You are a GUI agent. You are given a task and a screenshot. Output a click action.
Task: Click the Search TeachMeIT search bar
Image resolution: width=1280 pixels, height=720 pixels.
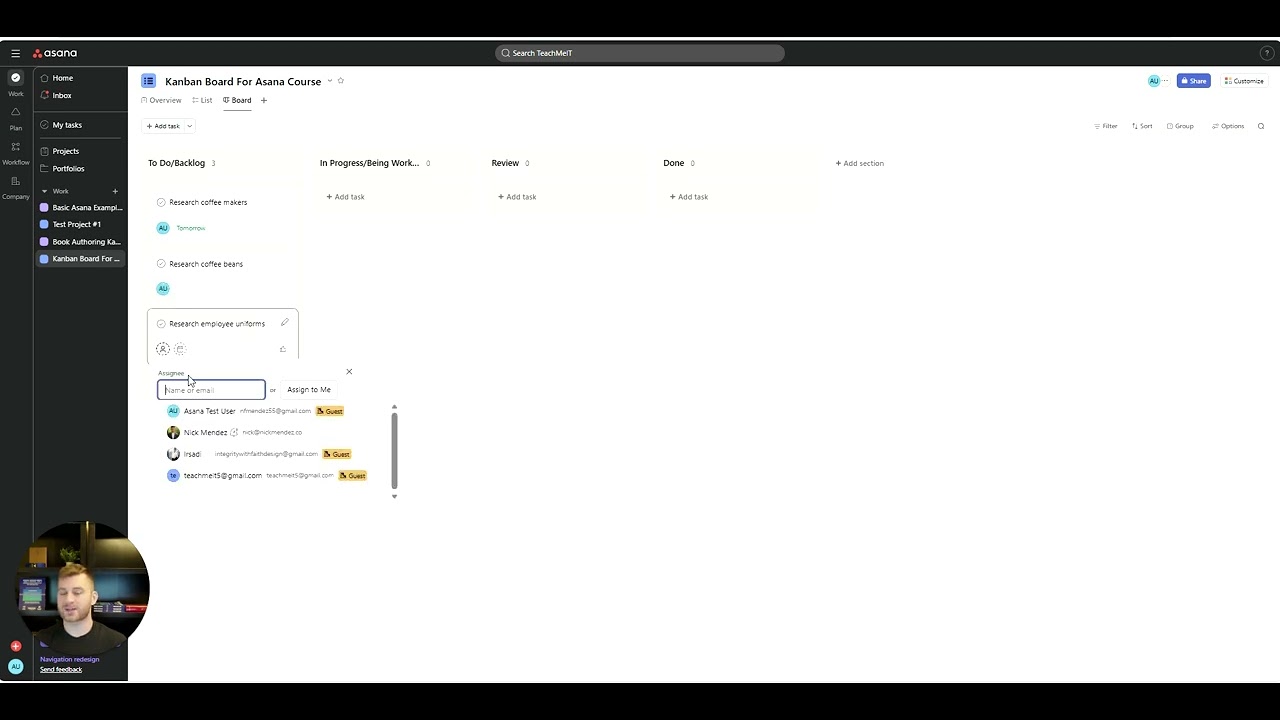coord(640,53)
